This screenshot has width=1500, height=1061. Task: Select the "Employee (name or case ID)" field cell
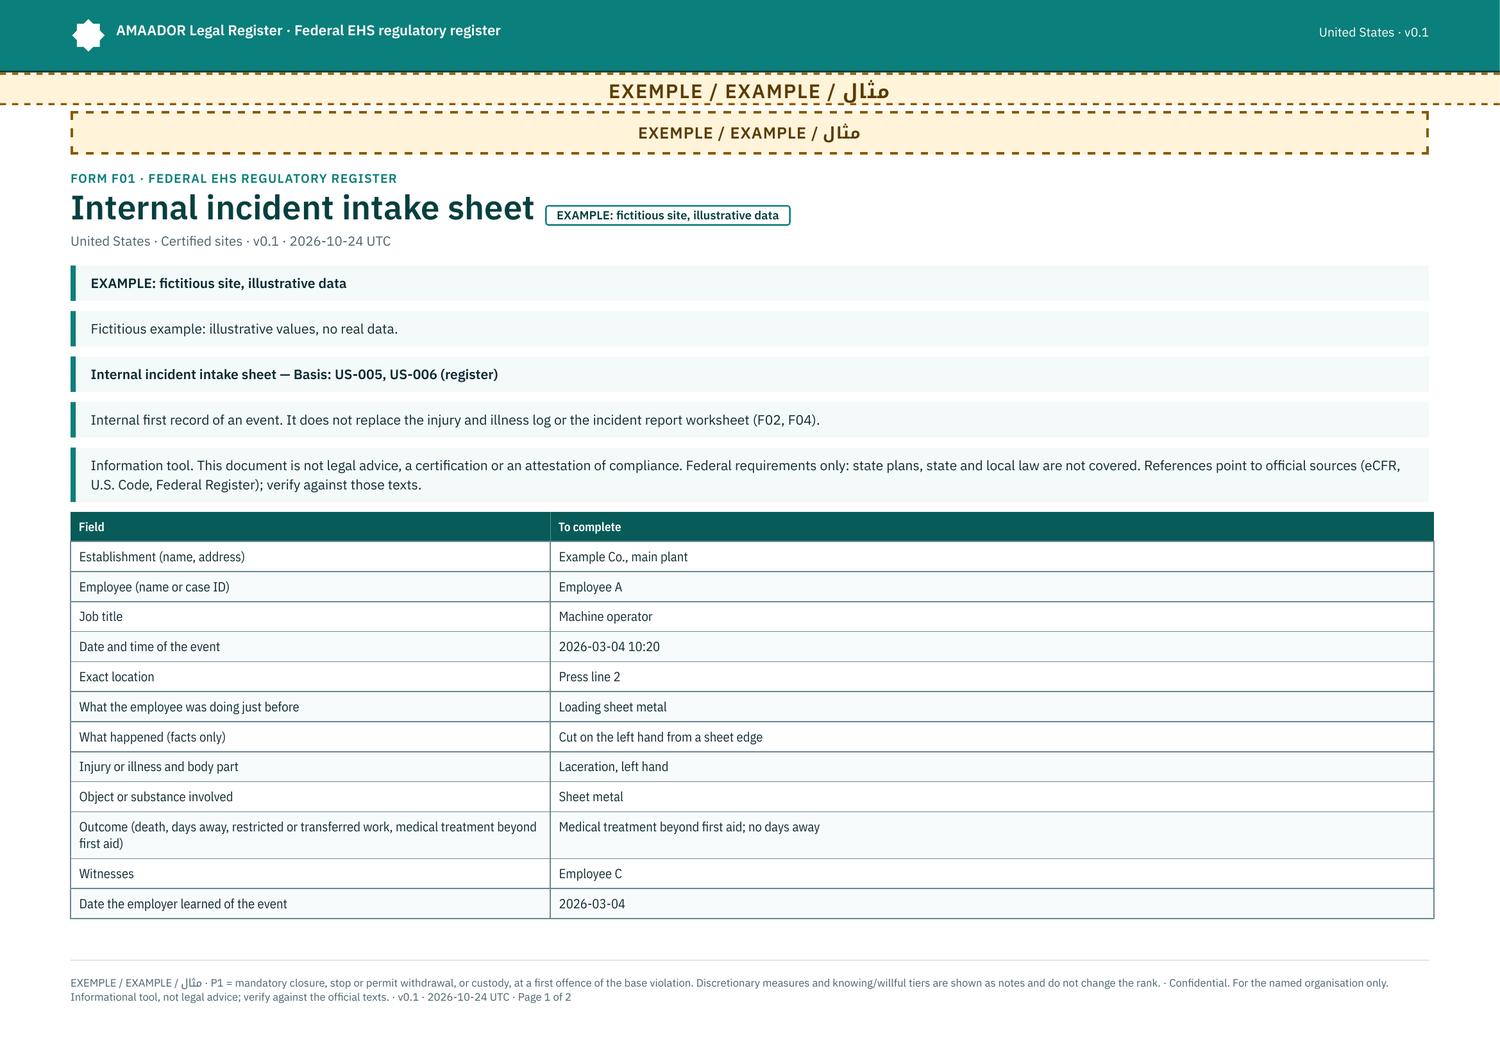[310, 587]
